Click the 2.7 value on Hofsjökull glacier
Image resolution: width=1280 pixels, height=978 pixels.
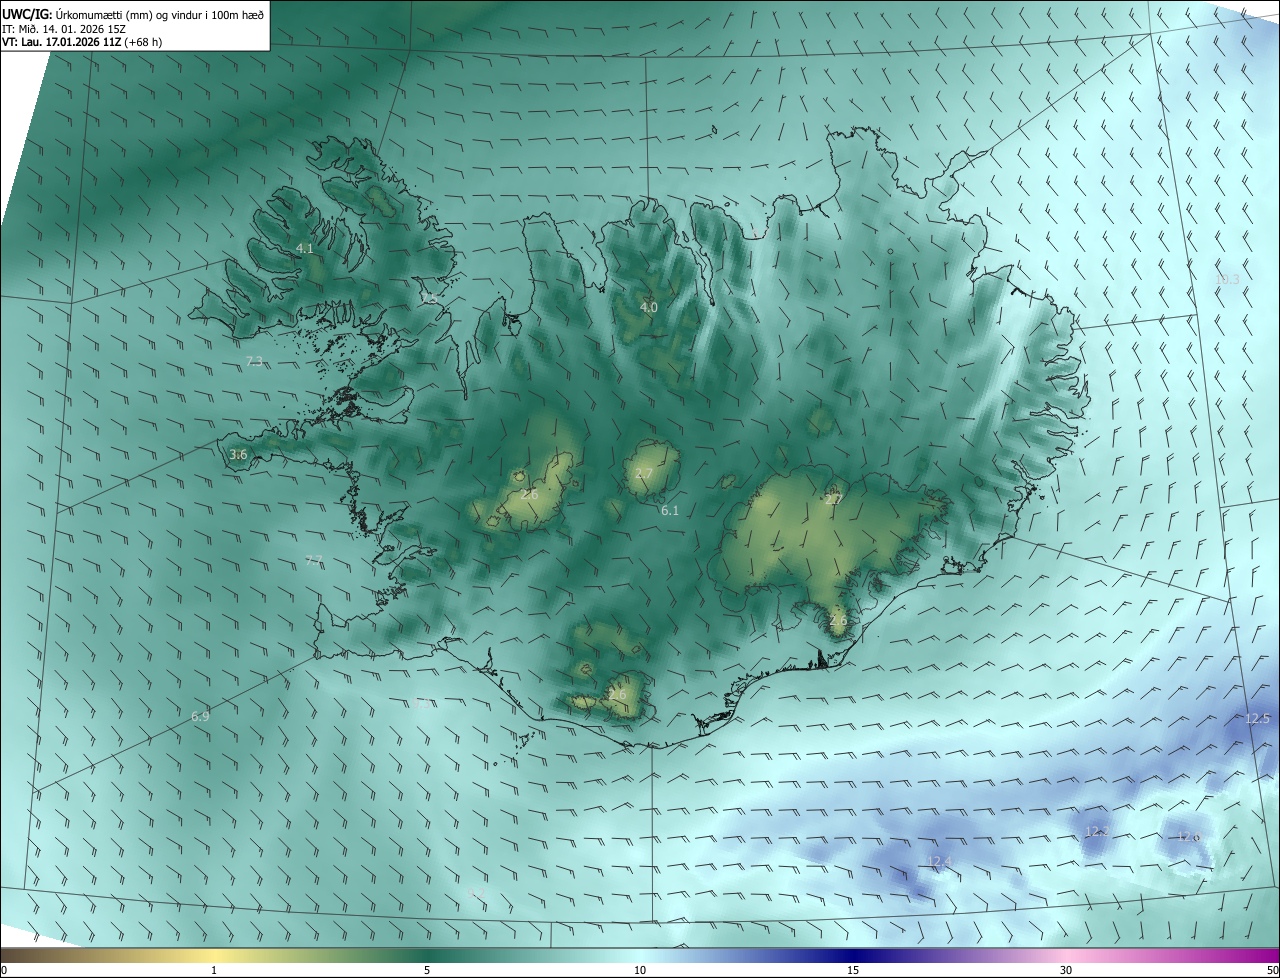pos(644,473)
